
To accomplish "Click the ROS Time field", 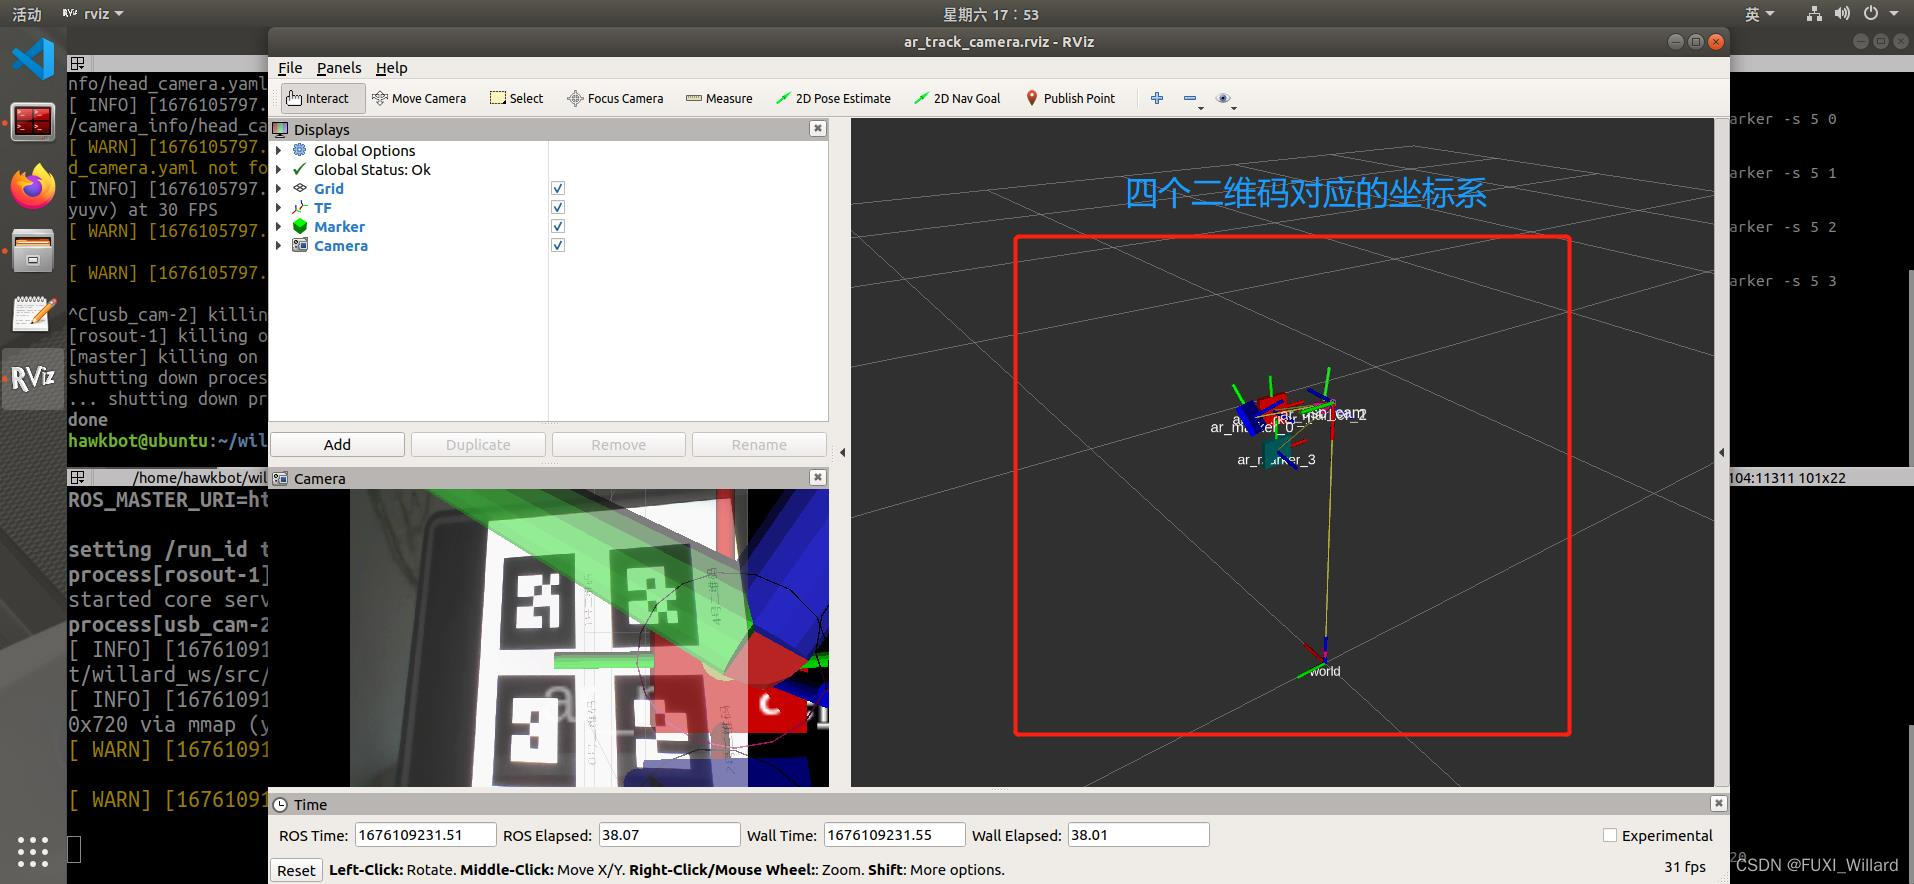I will point(425,835).
